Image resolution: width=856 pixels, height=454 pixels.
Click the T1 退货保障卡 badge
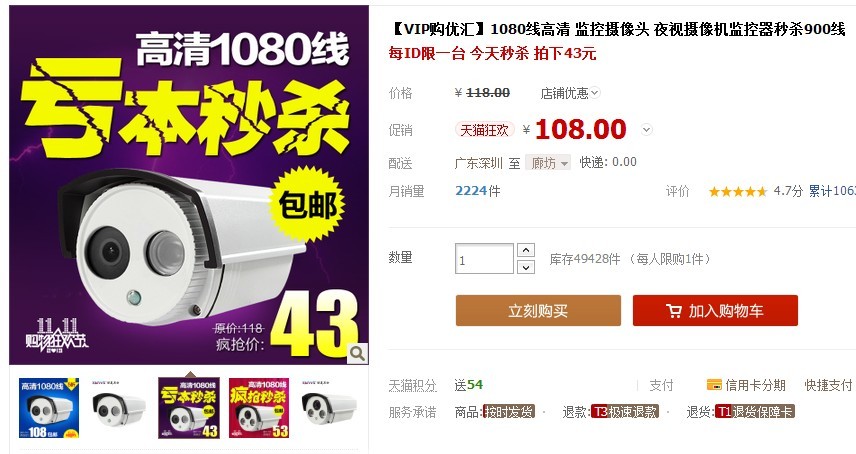click(754, 411)
